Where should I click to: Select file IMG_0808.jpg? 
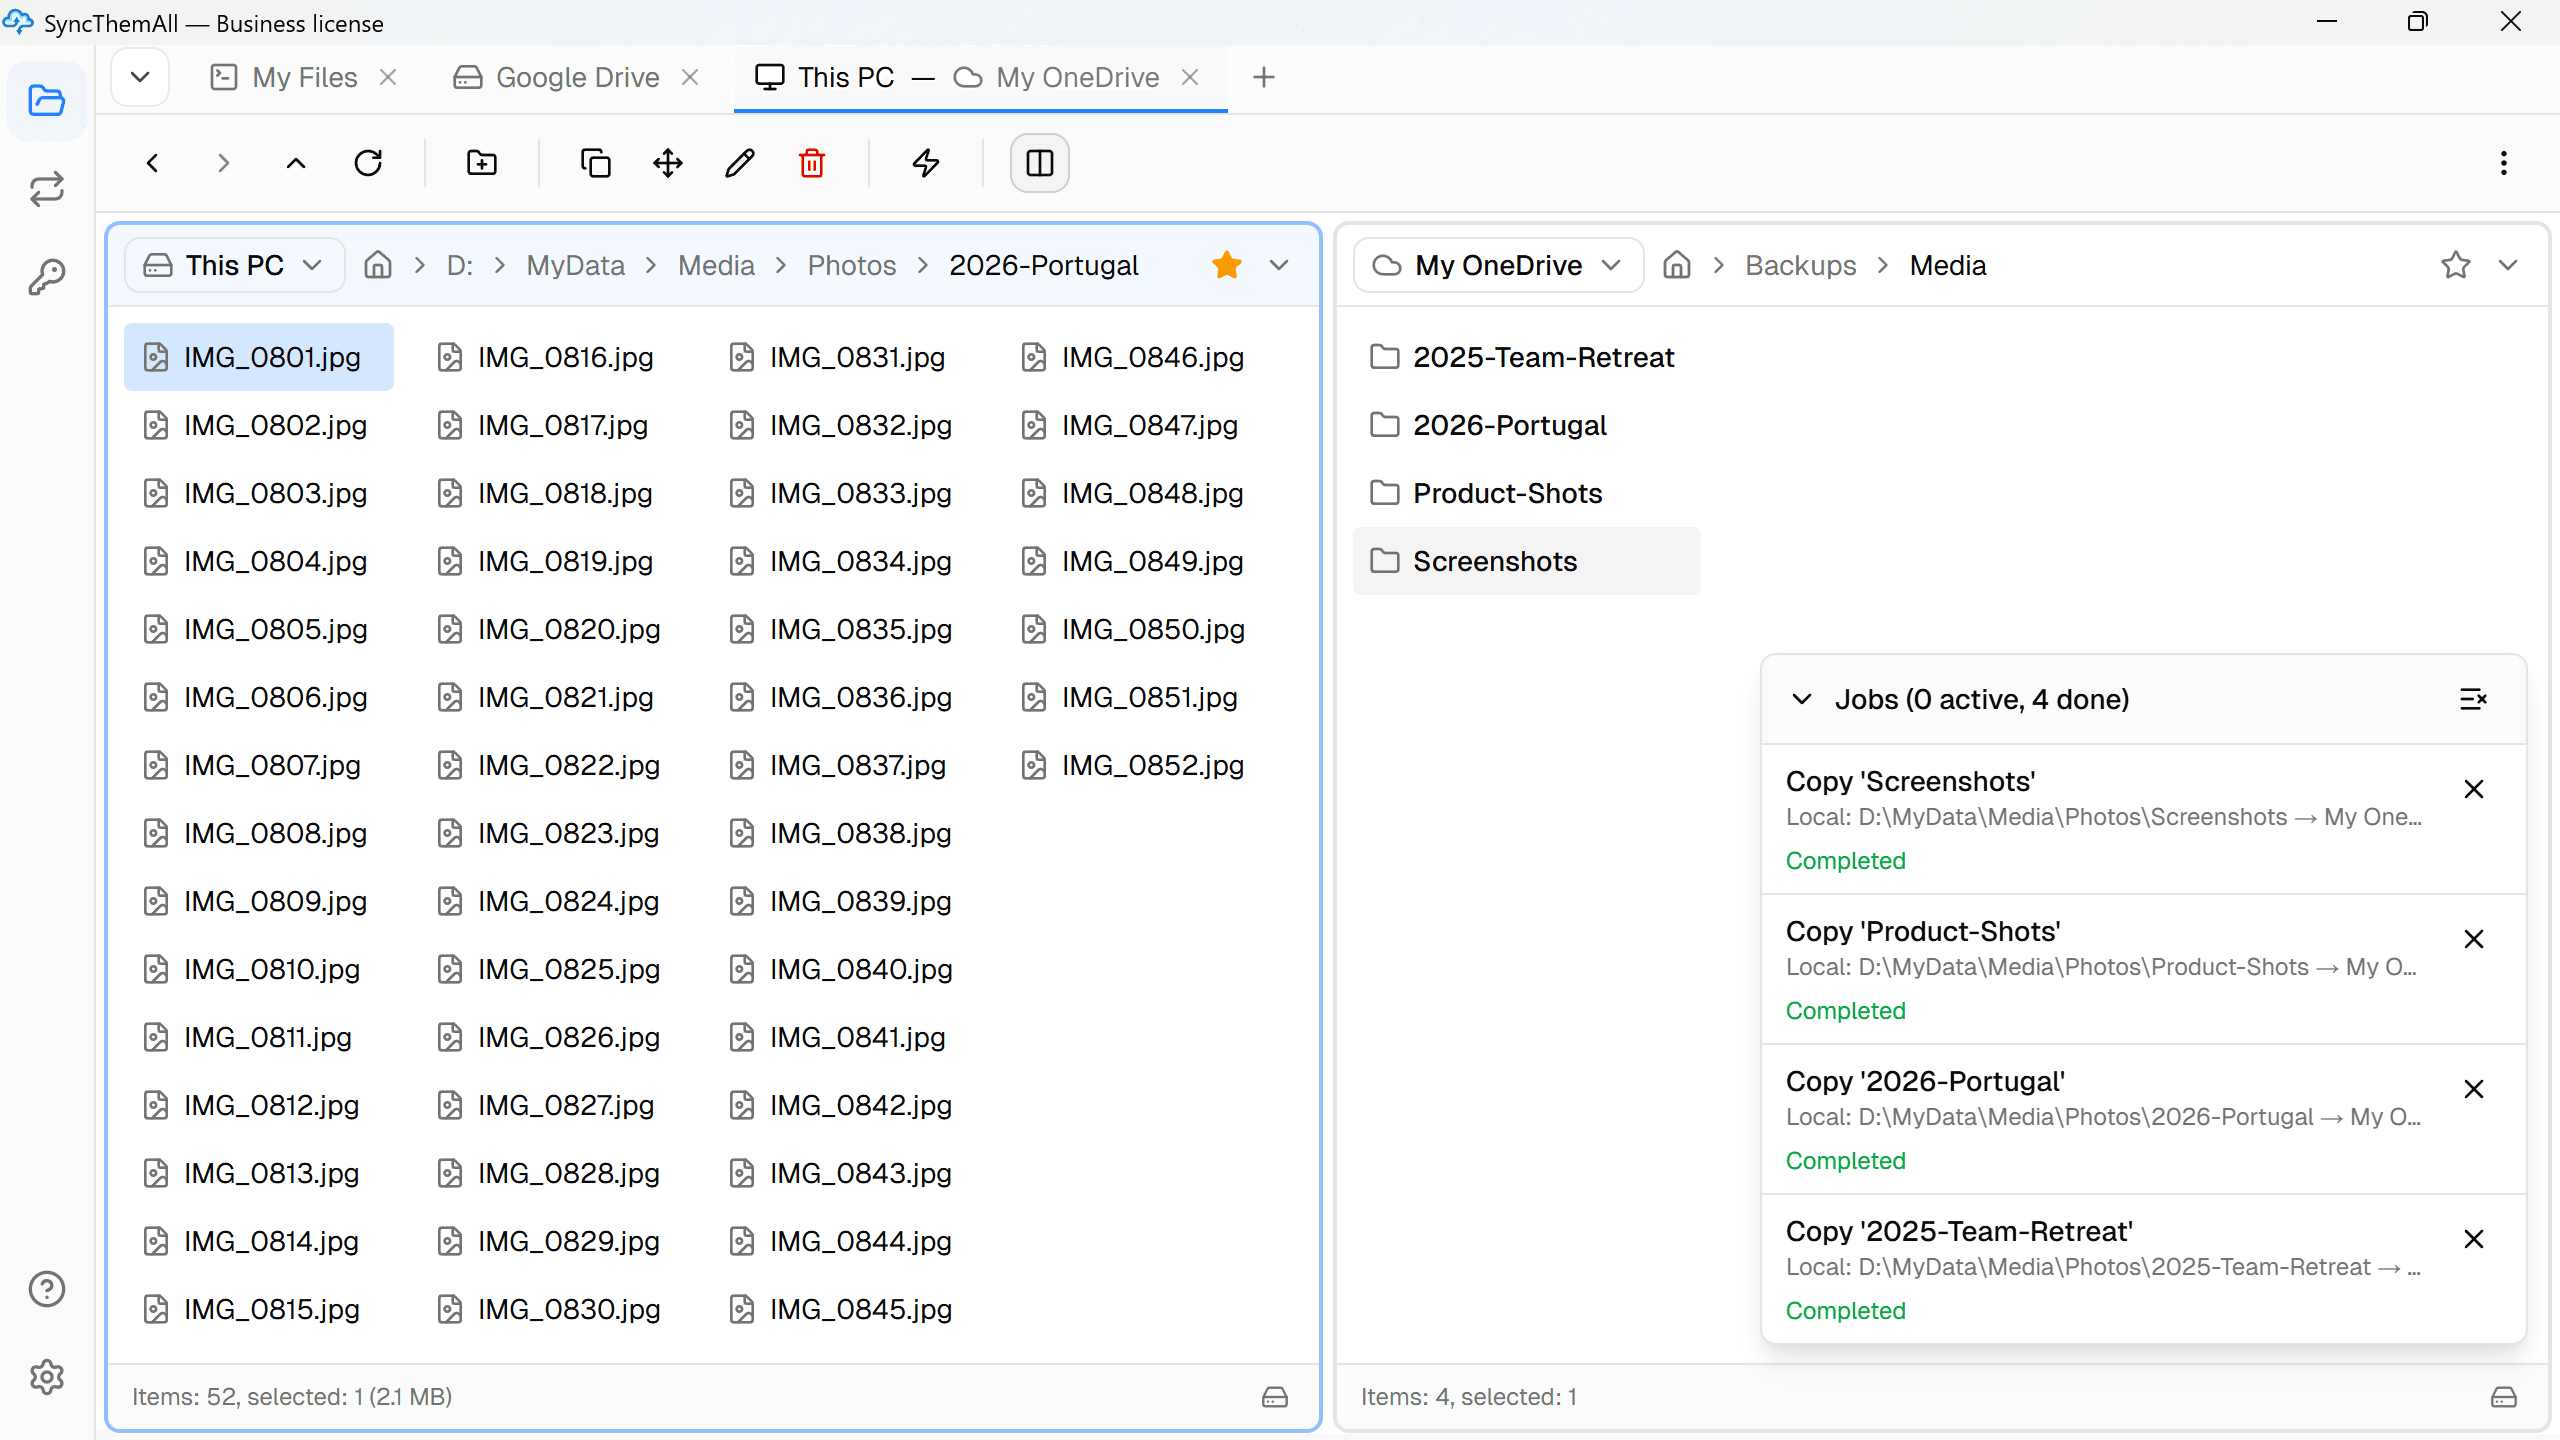[259, 833]
